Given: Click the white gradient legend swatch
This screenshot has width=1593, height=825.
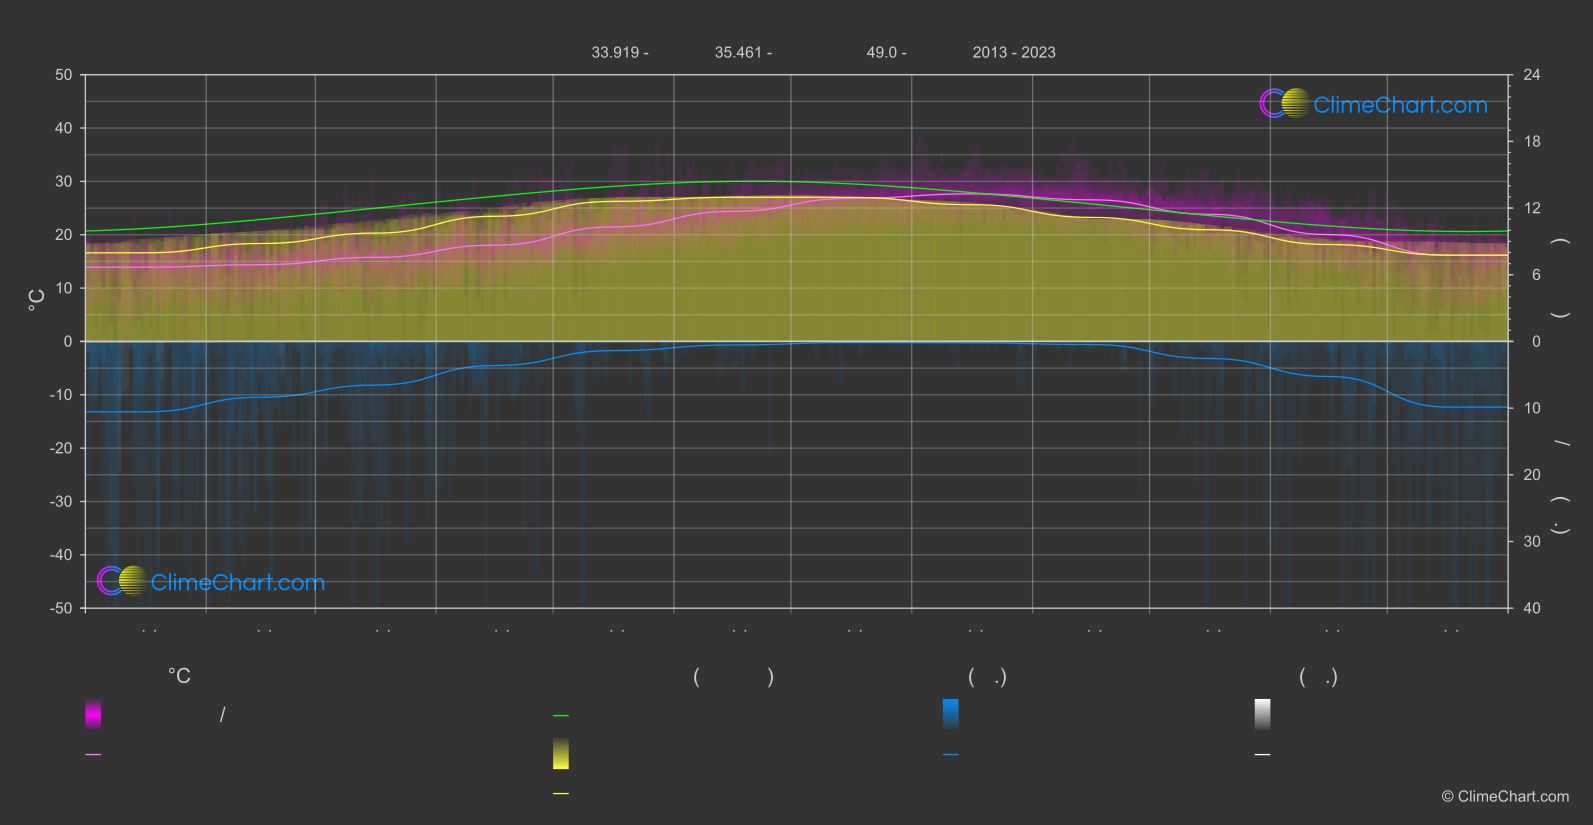Looking at the screenshot, I should click(1263, 714).
